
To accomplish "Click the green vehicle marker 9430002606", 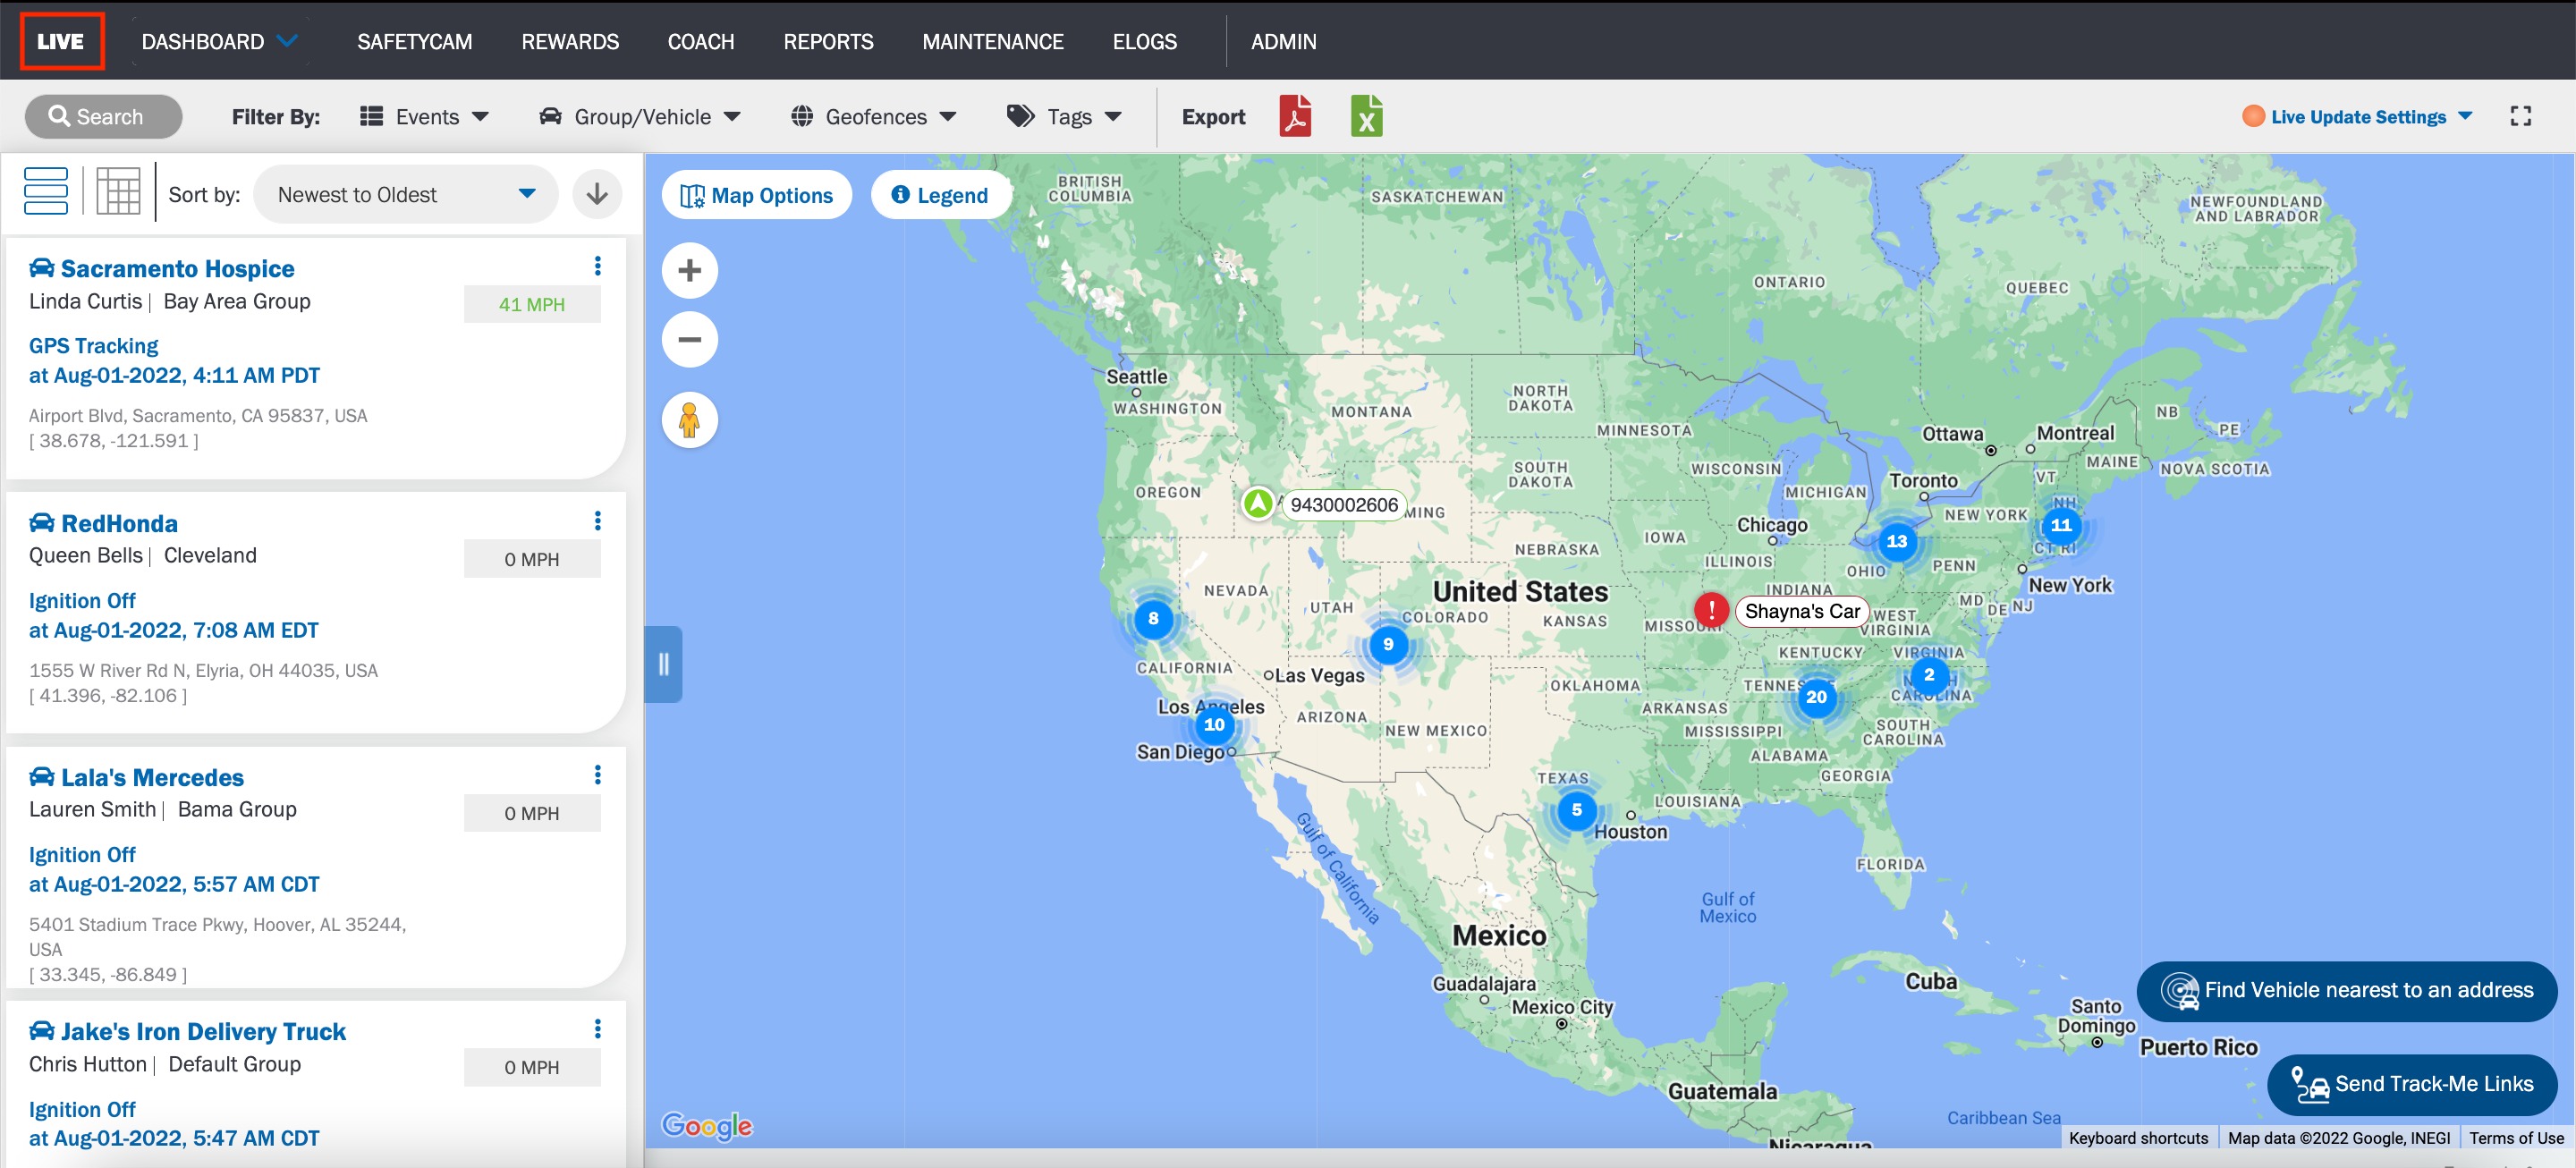I will [x=1258, y=503].
